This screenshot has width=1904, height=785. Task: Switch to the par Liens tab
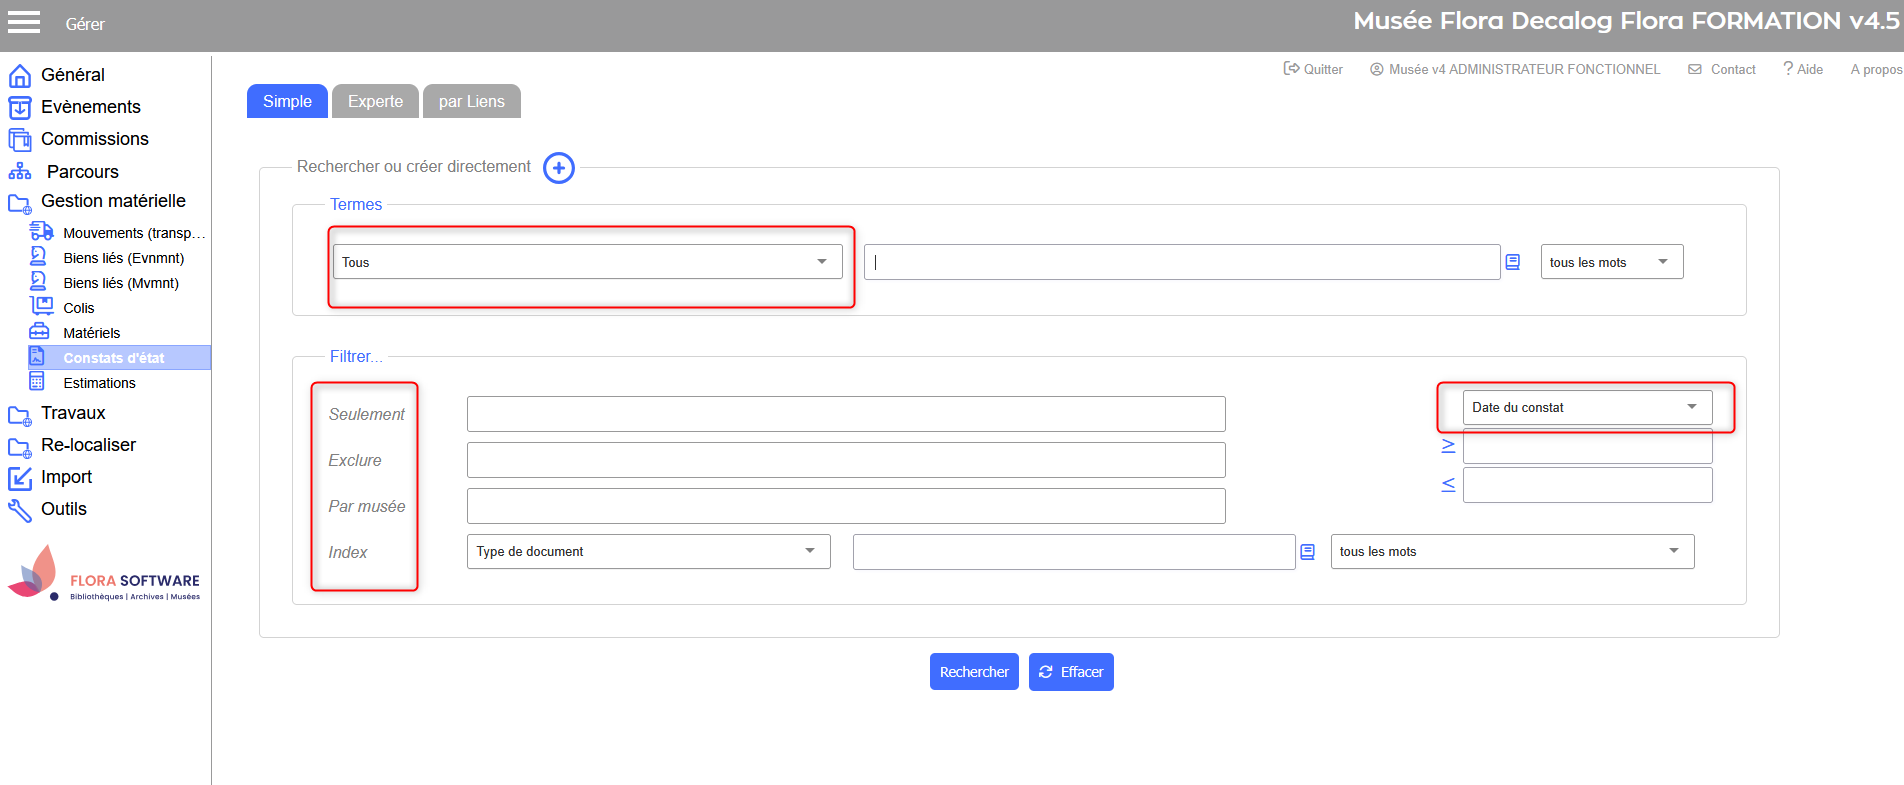[x=471, y=101]
